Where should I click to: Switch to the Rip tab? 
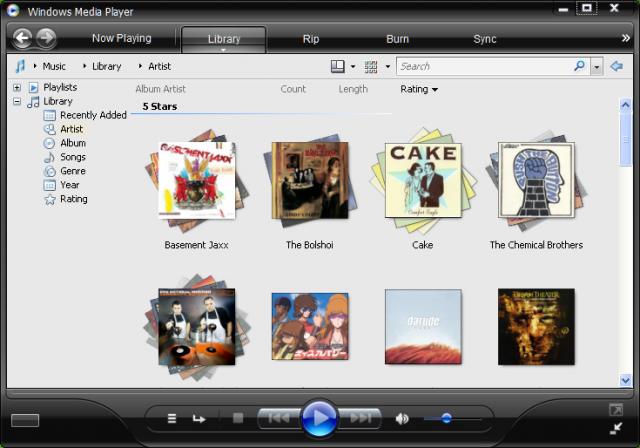[311, 39]
